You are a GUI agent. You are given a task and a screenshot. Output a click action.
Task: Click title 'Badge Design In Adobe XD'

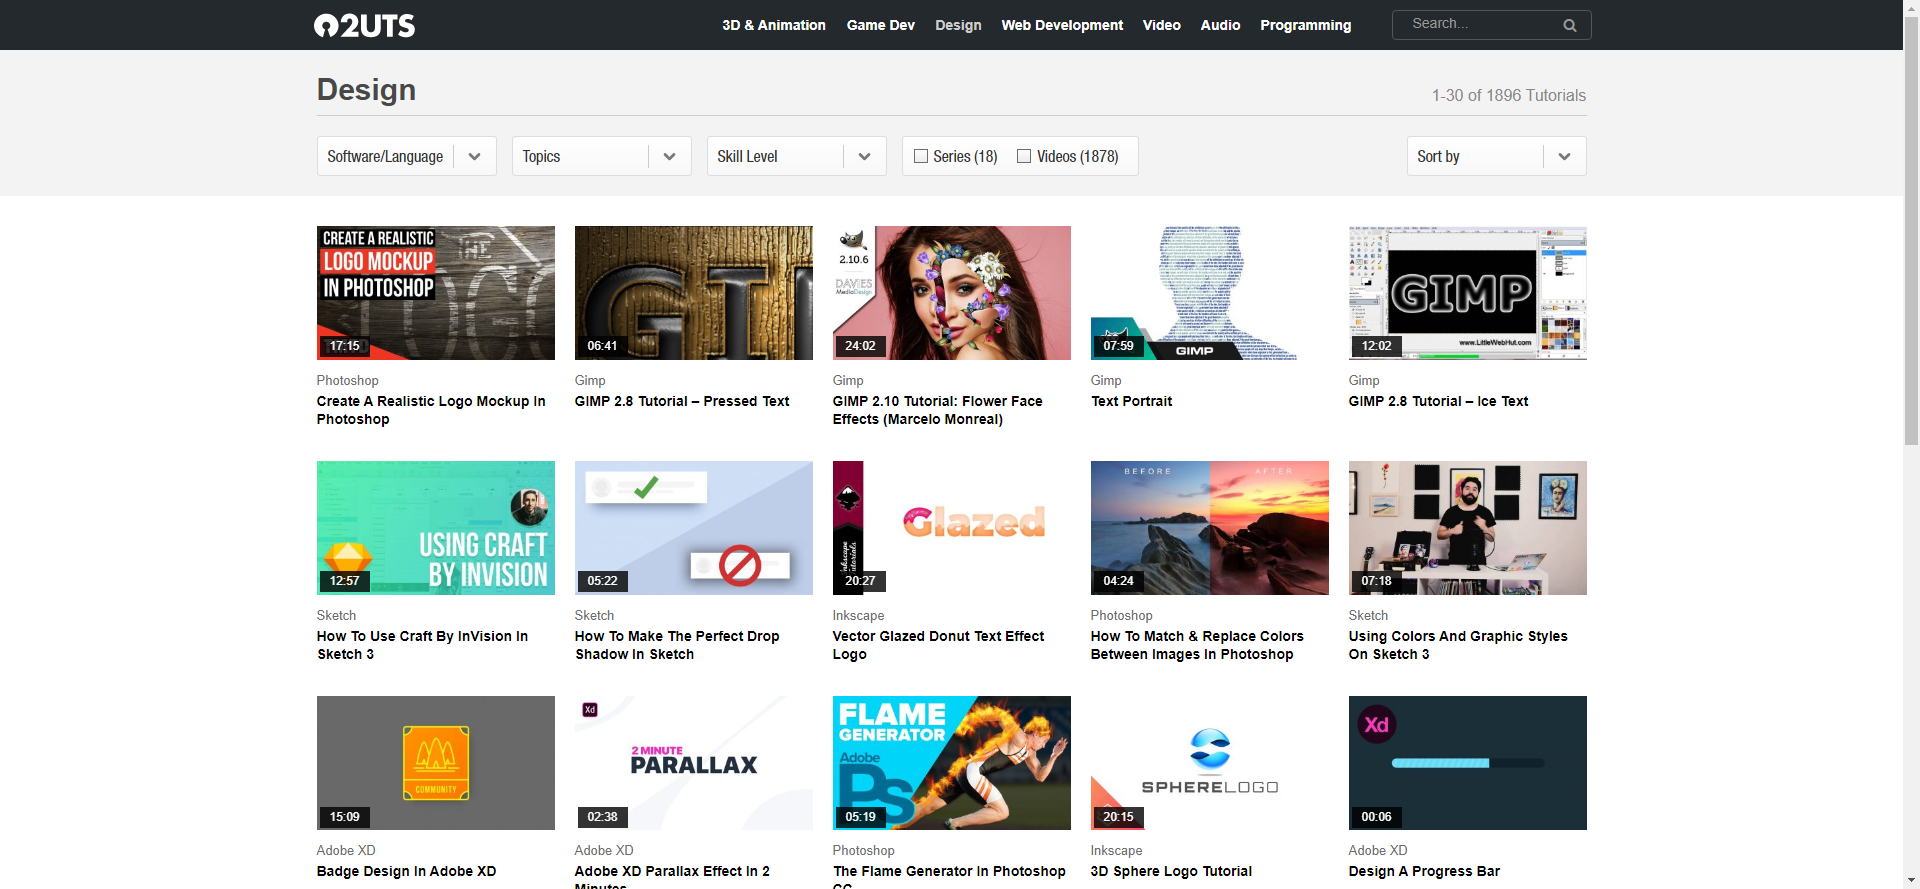click(406, 871)
